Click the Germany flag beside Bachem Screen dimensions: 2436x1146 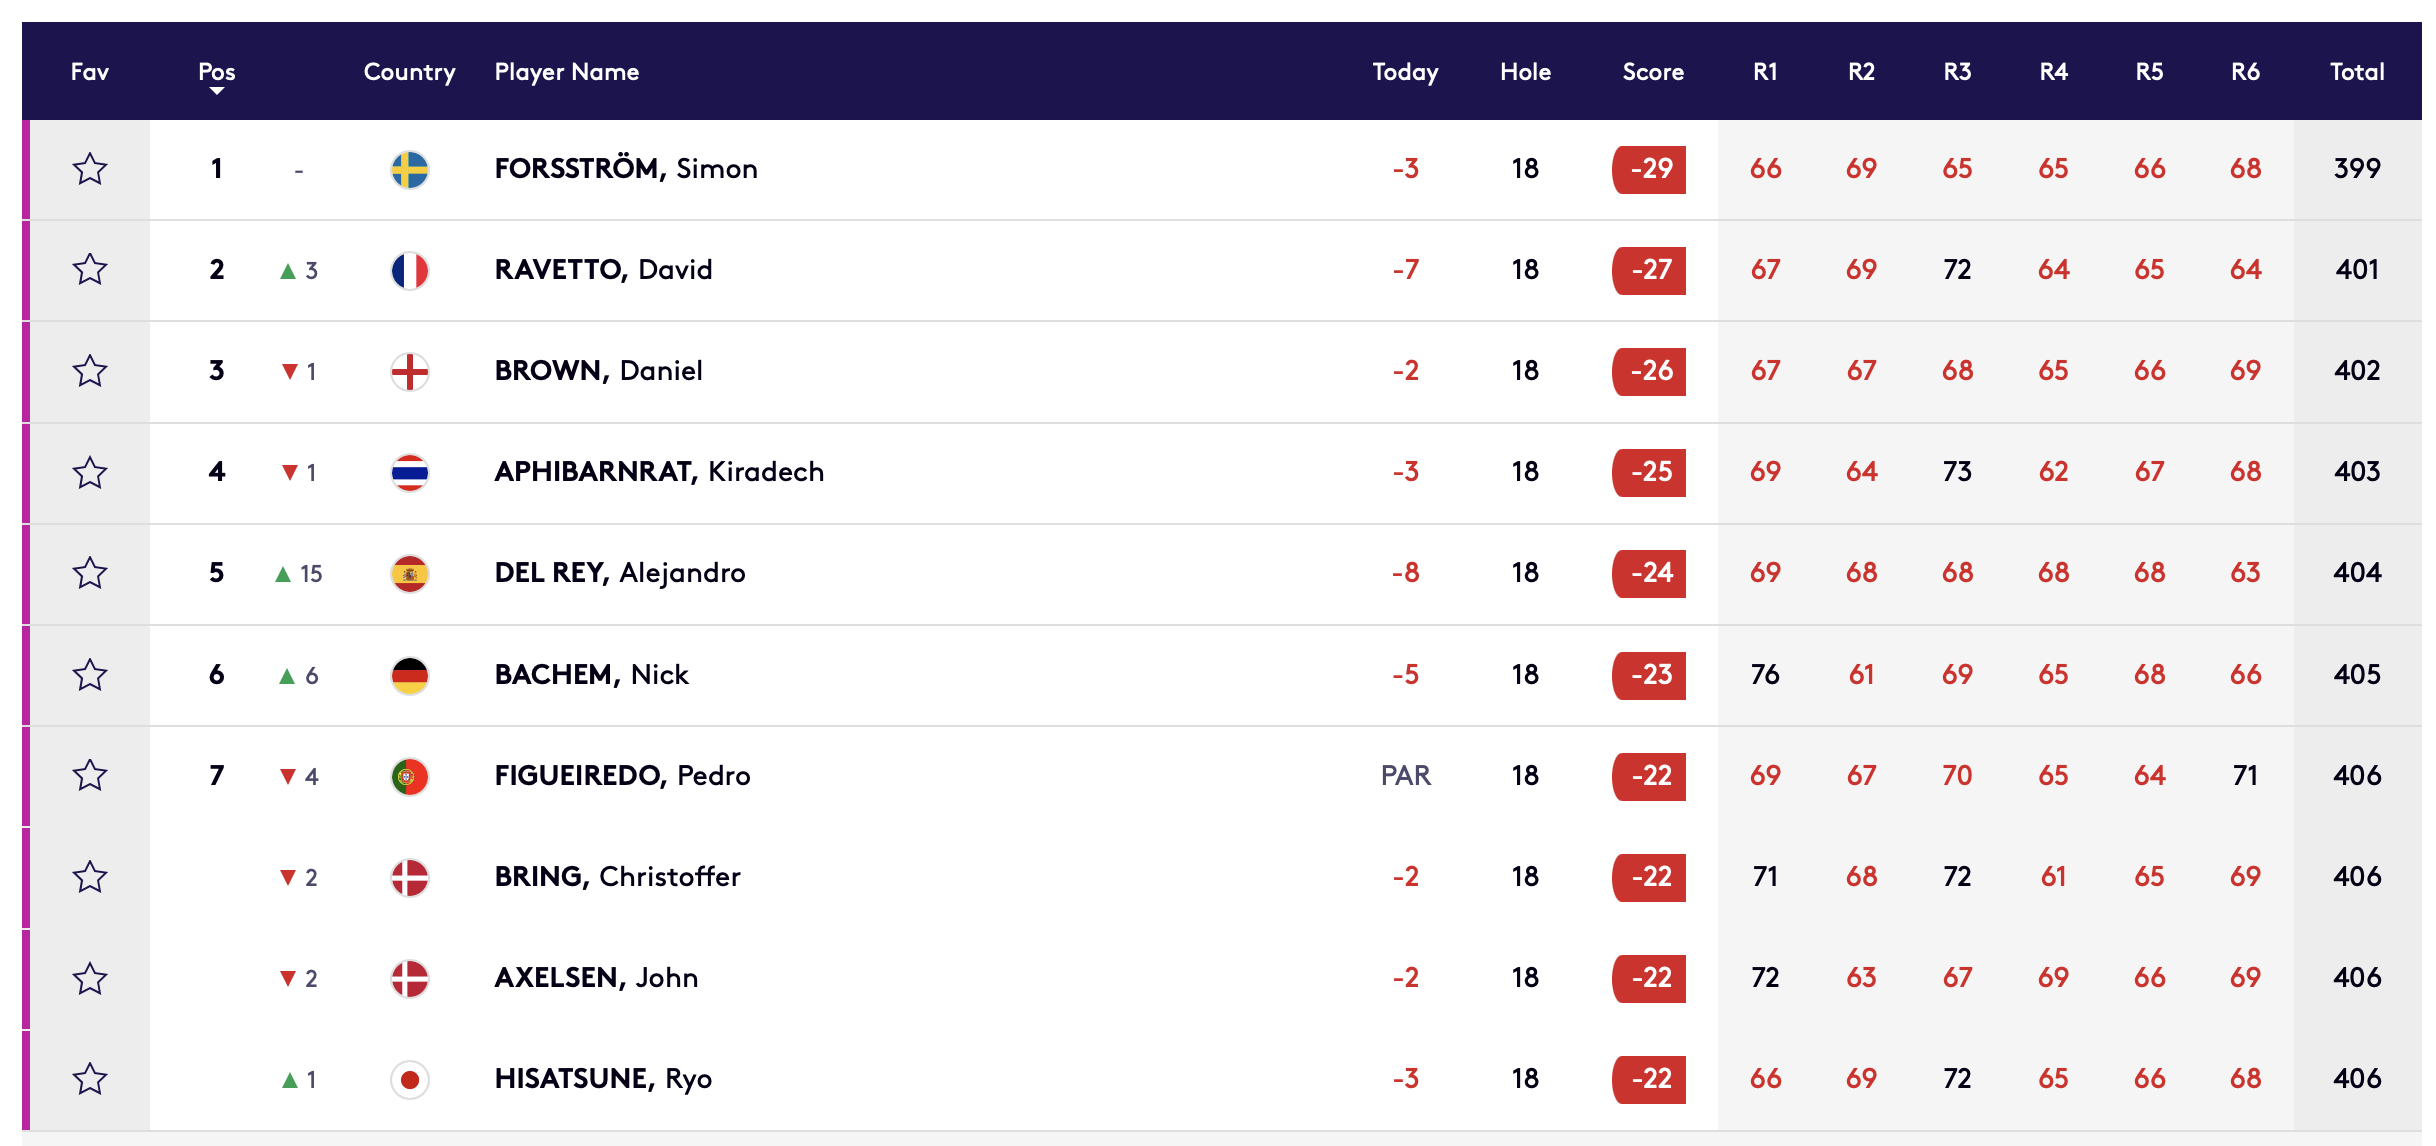pos(409,675)
